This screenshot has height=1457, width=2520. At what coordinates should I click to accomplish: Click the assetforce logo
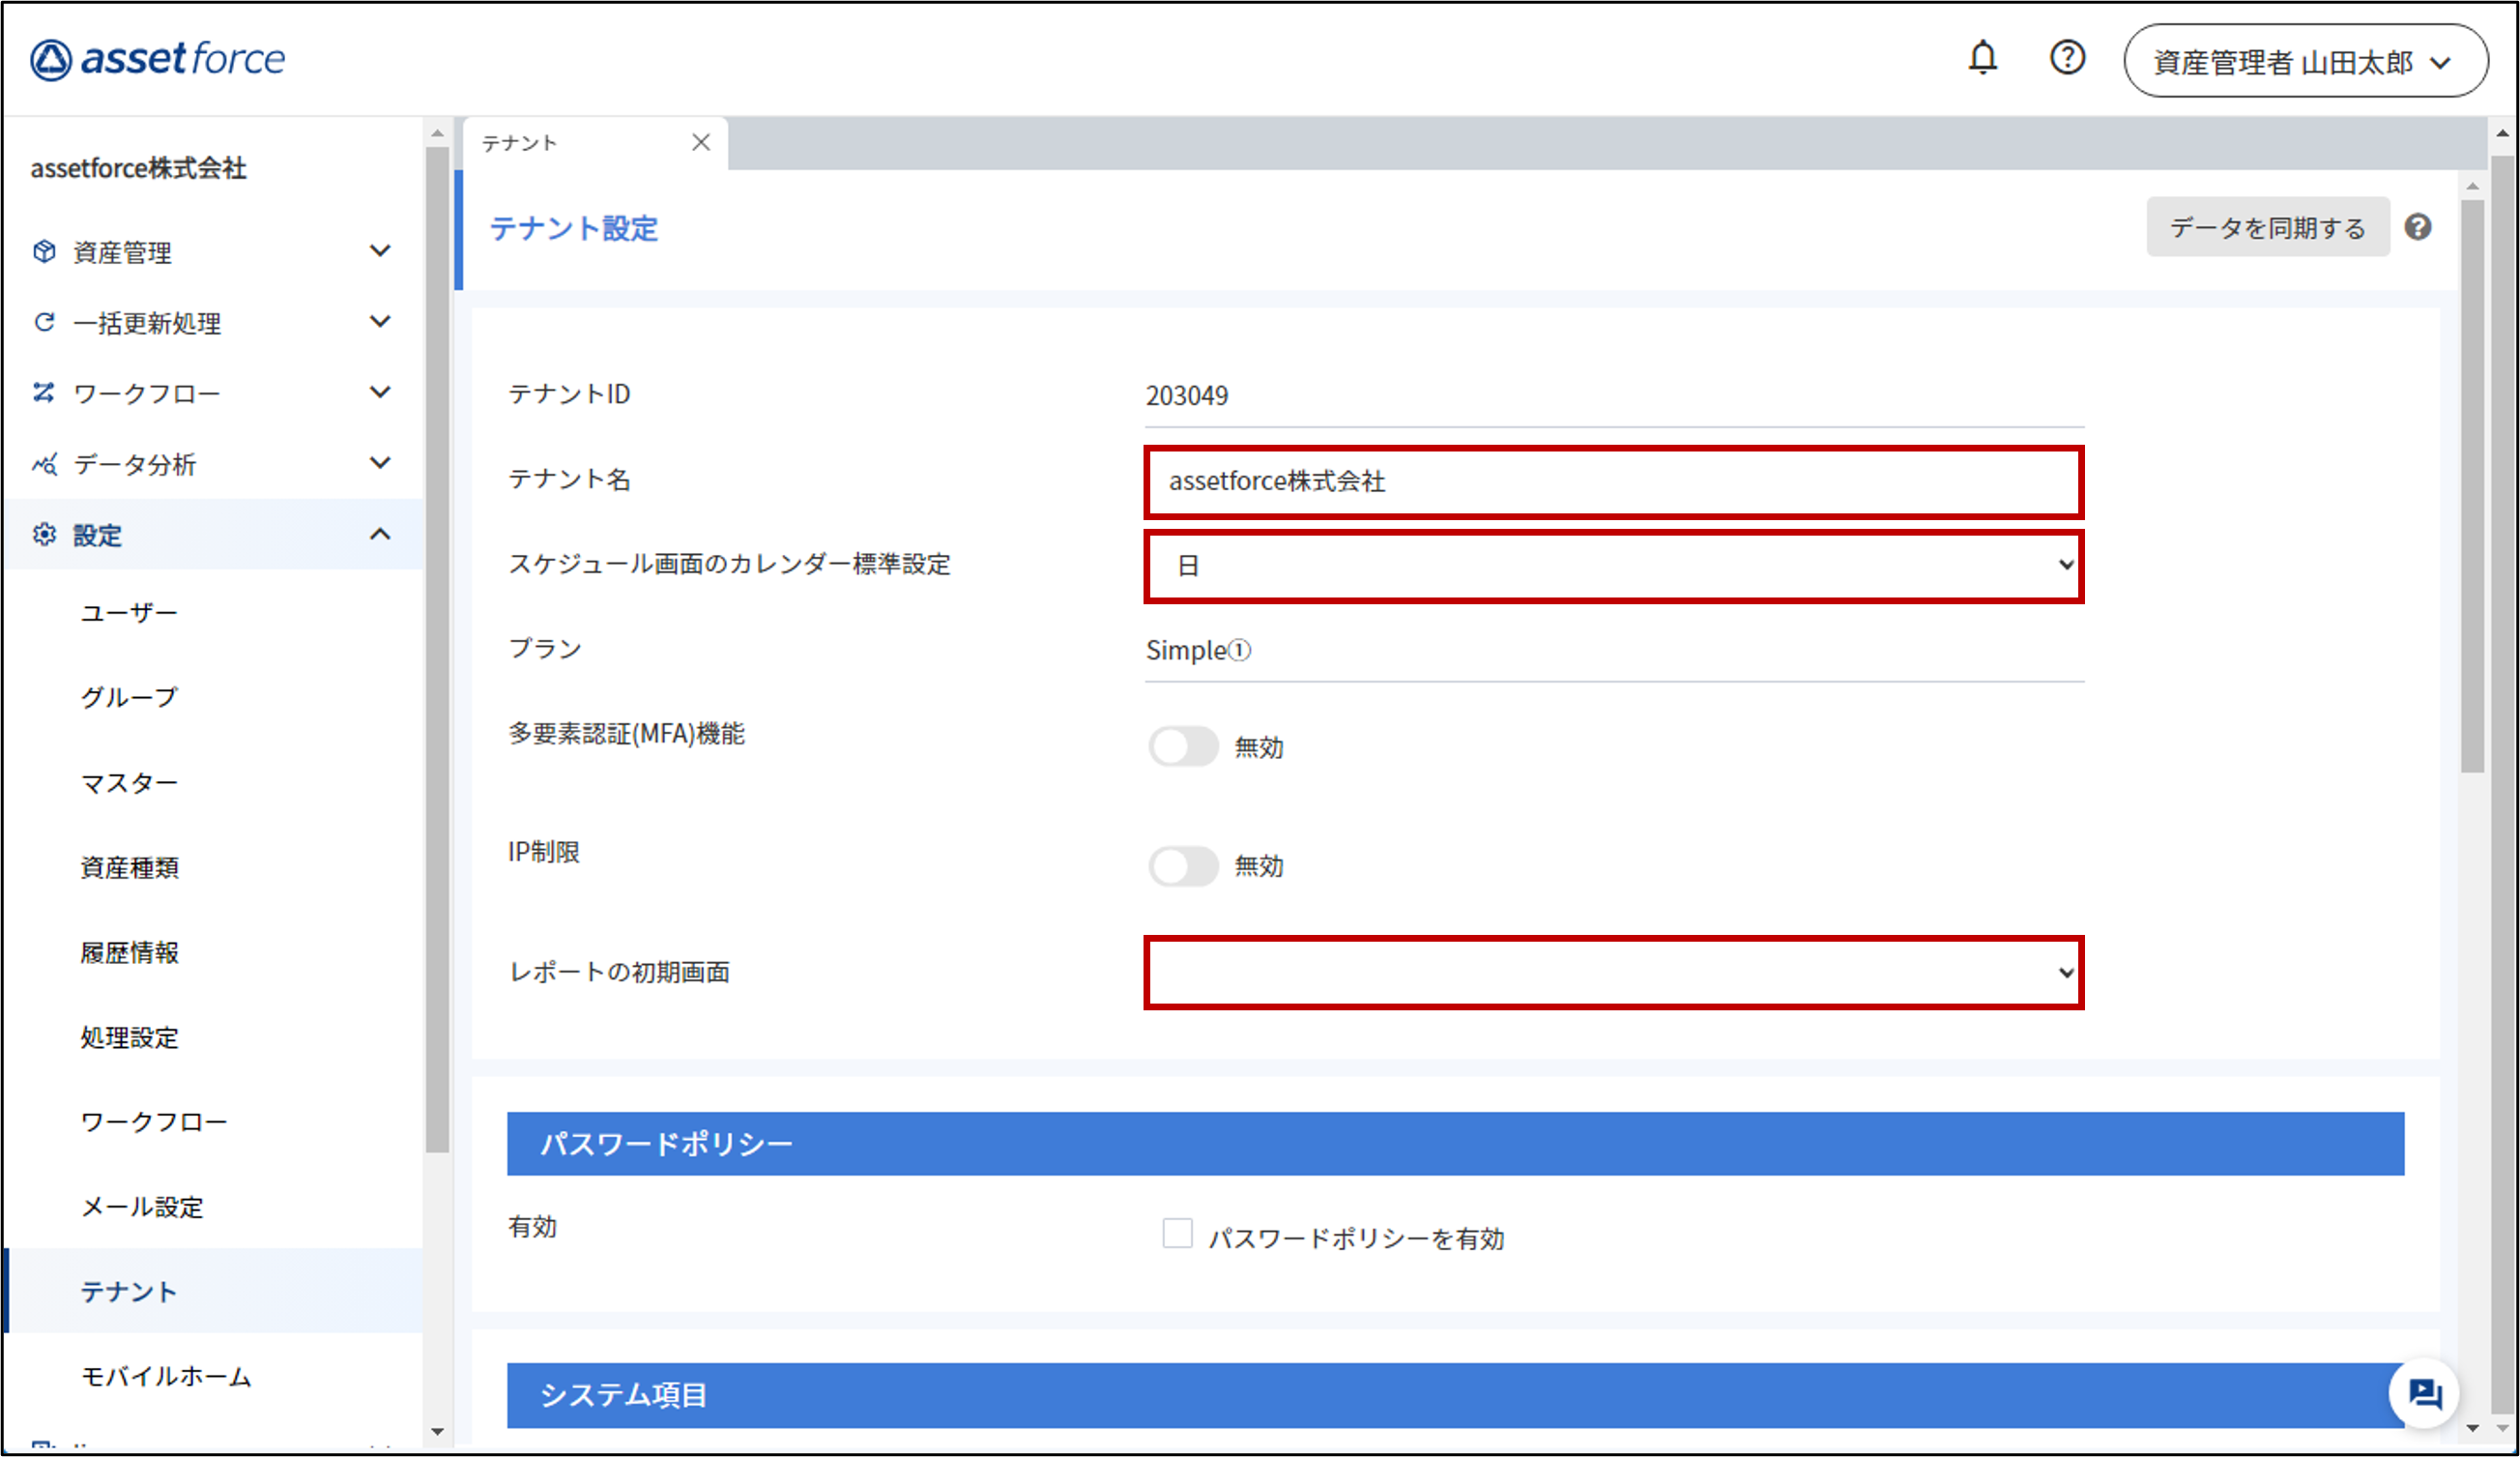point(158,59)
